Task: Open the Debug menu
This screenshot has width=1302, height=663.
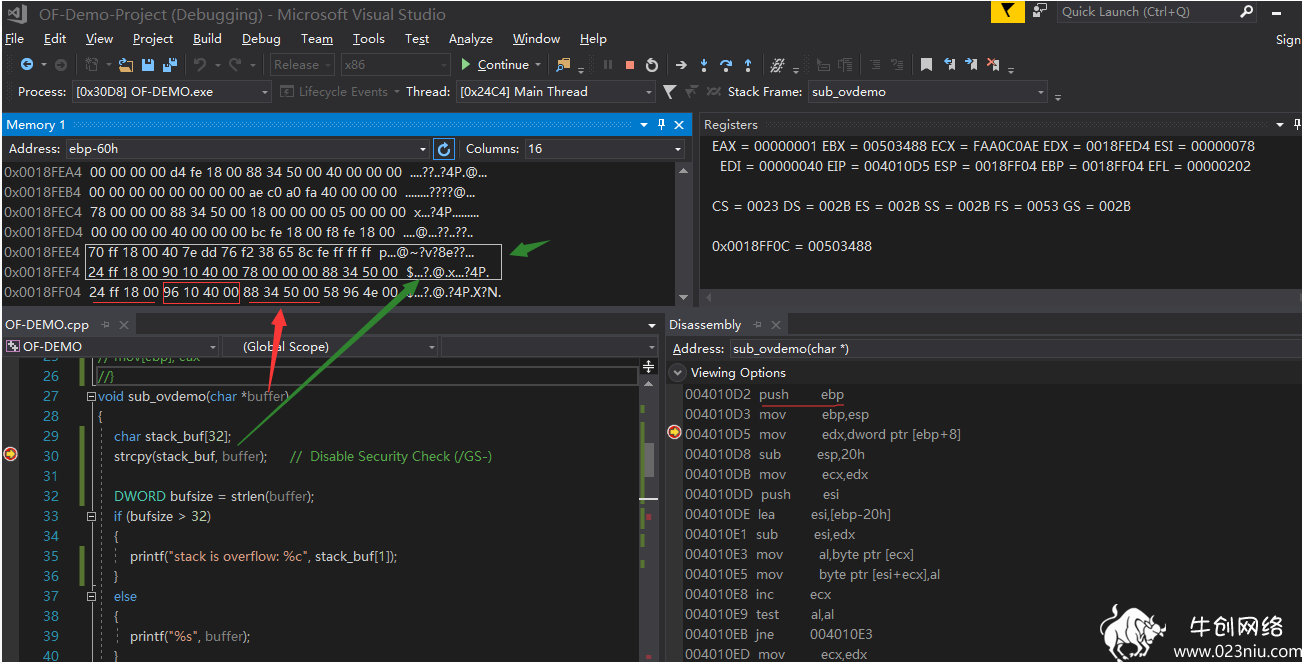Action: click(261, 39)
